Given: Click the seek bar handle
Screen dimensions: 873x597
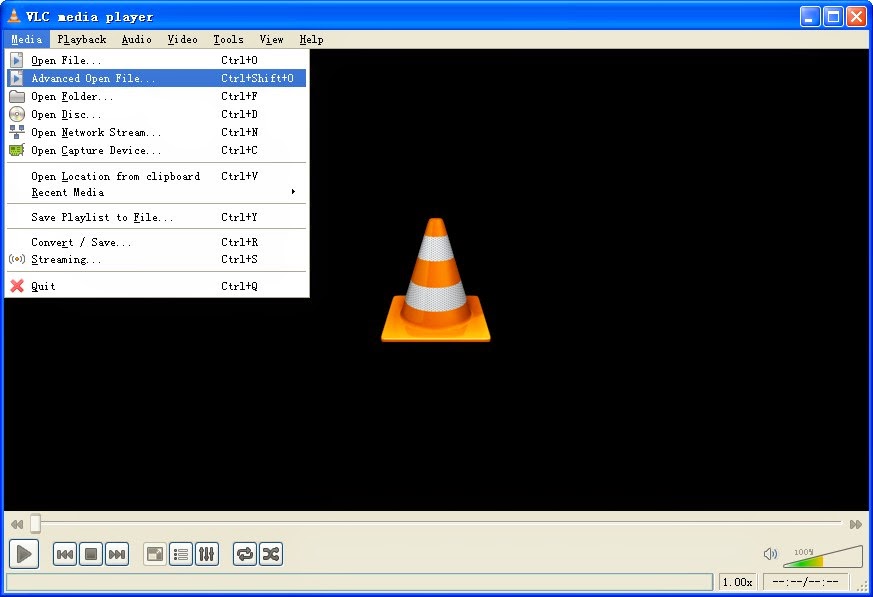Looking at the screenshot, I should point(35,523).
